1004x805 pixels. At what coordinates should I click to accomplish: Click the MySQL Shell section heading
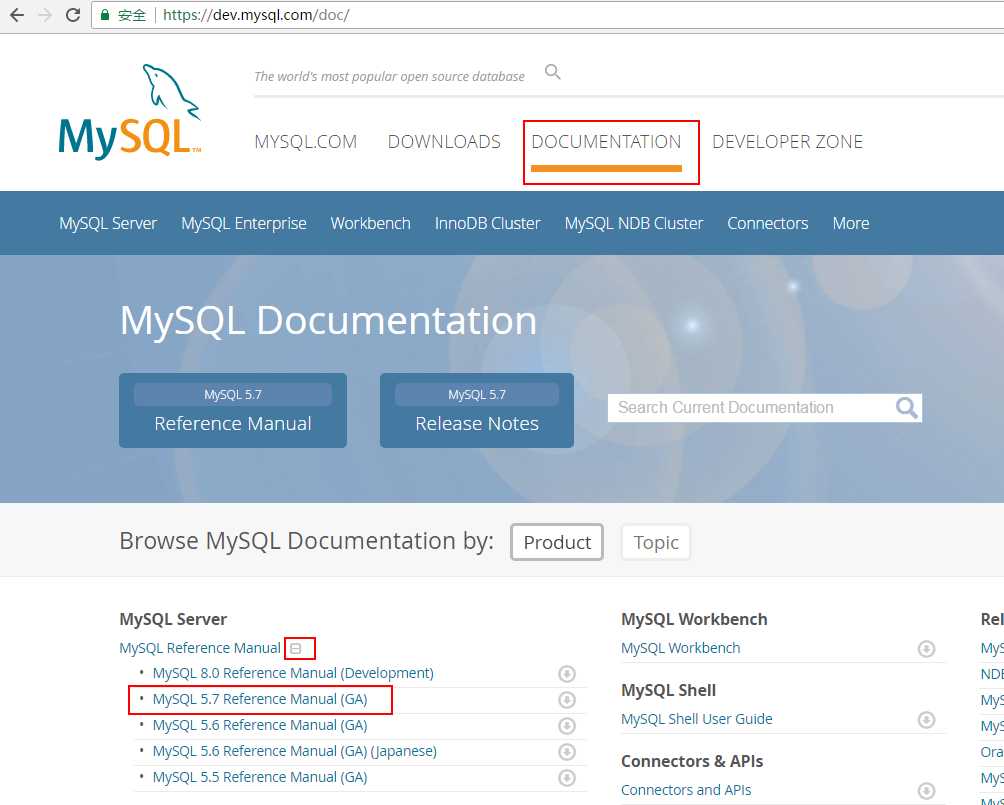coord(668,690)
